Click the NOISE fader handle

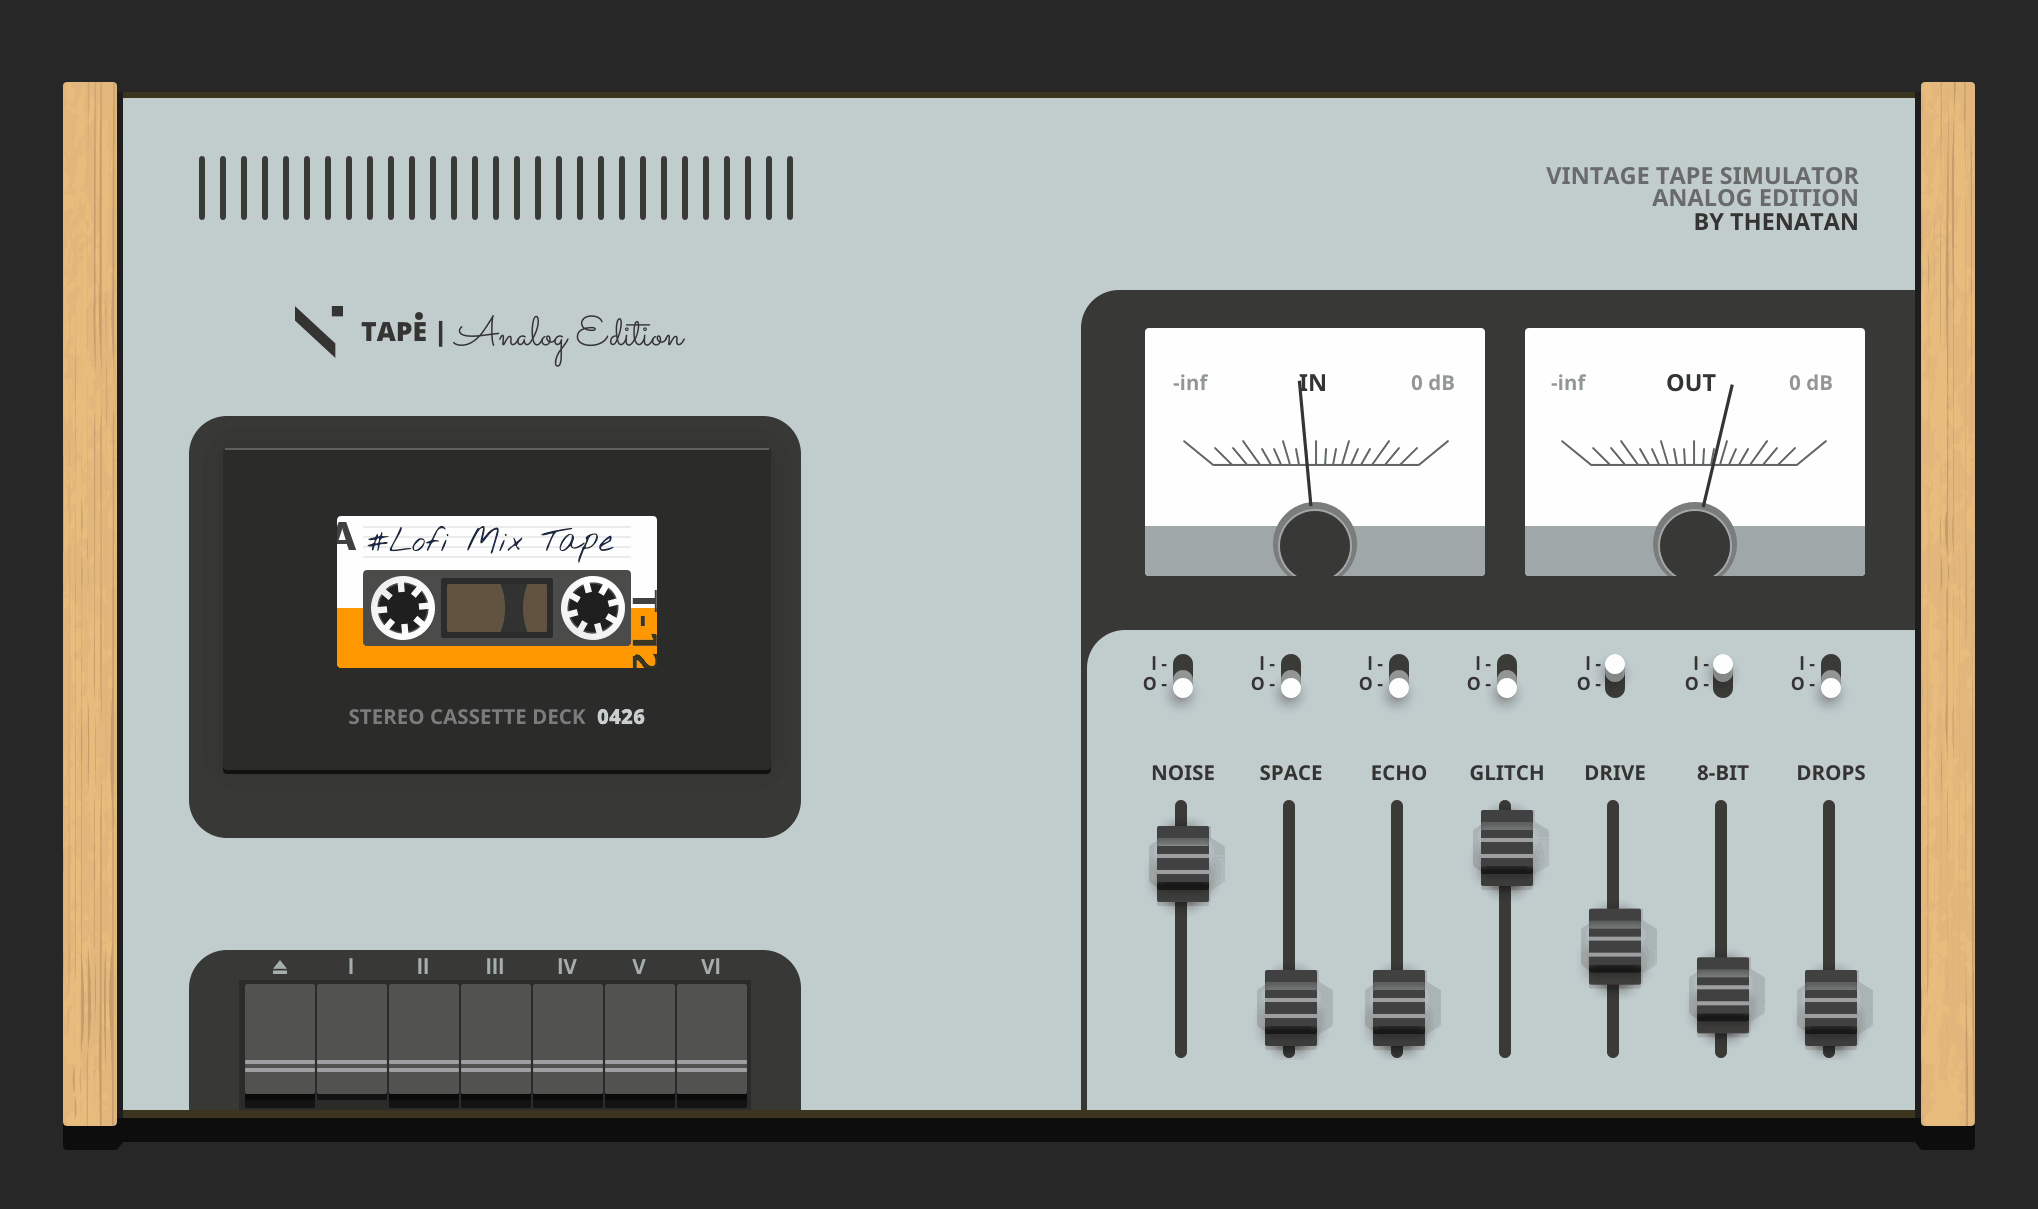pyautogui.click(x=1183, y=863)
